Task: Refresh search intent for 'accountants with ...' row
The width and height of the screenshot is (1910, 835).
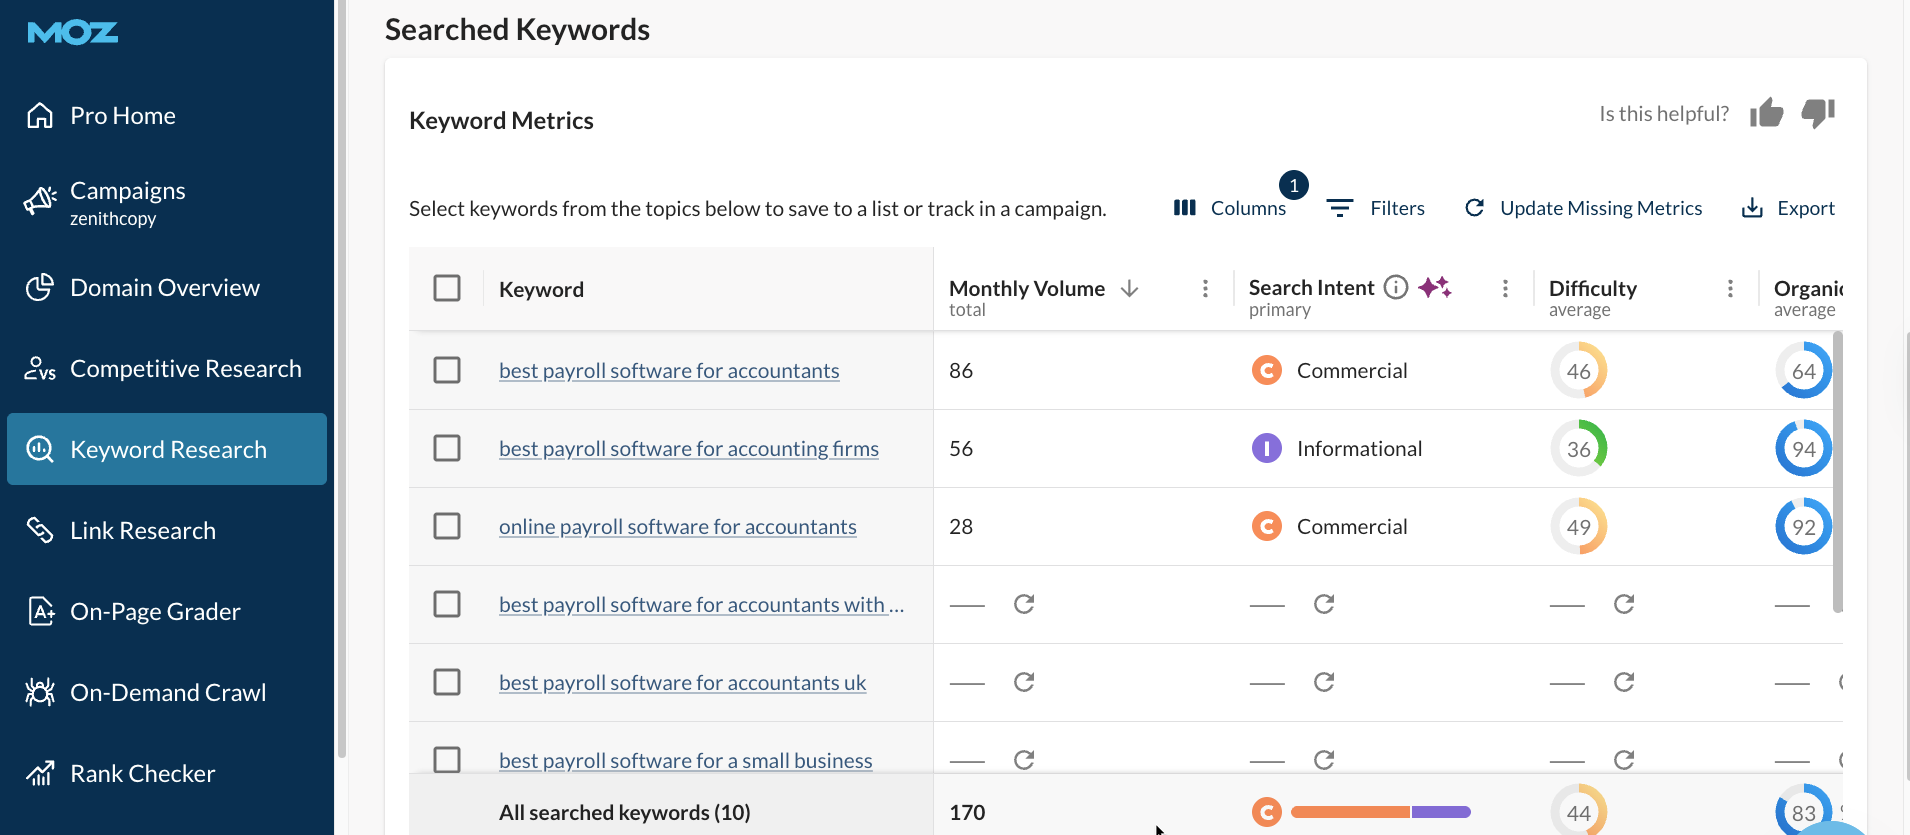Action: (1324, 604)
